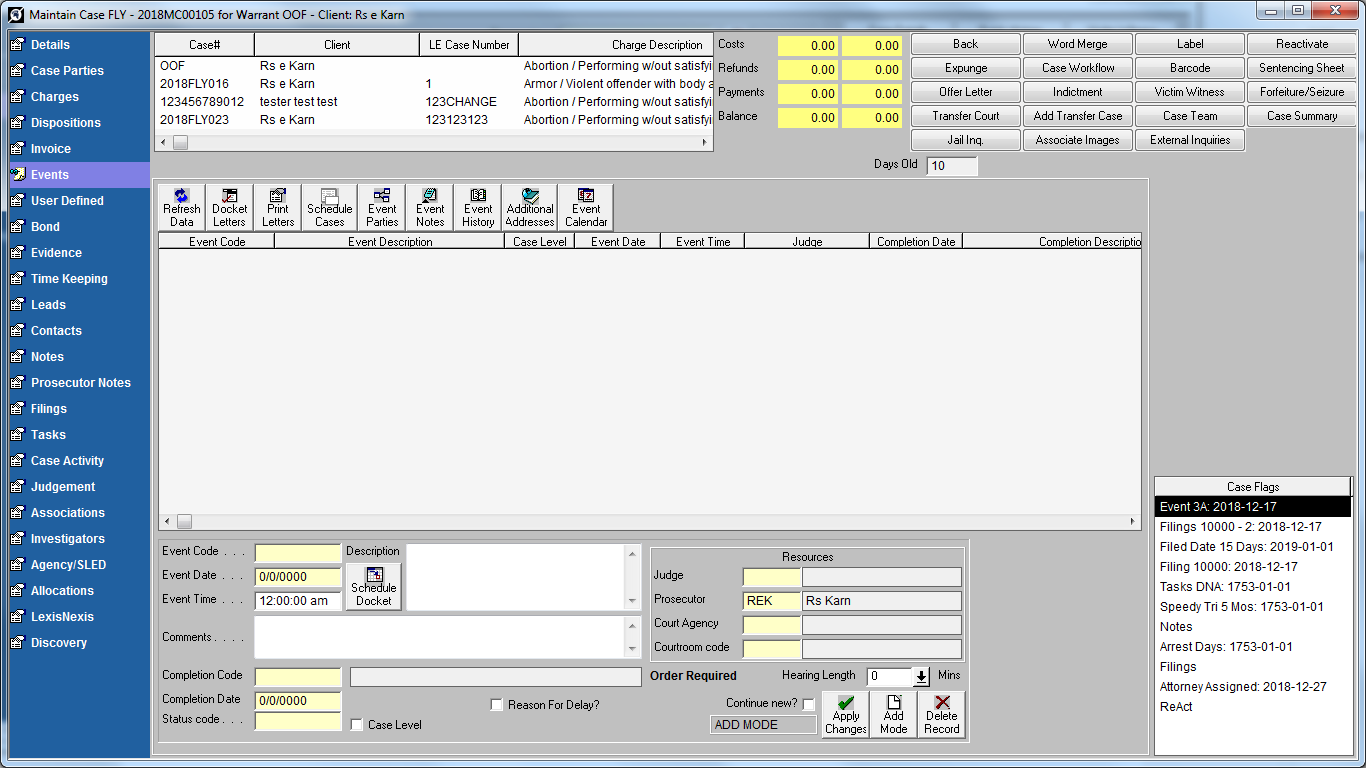
Task: Select flag Filing 10000: 2018-12-17
Action: [1253, 567]
